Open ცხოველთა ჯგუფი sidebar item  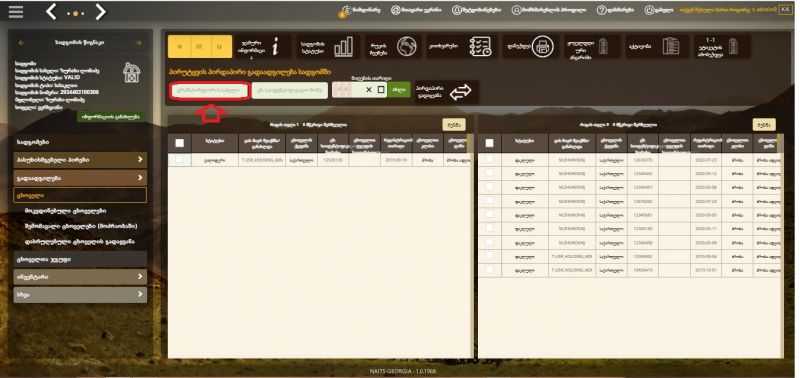coord(80,259)
